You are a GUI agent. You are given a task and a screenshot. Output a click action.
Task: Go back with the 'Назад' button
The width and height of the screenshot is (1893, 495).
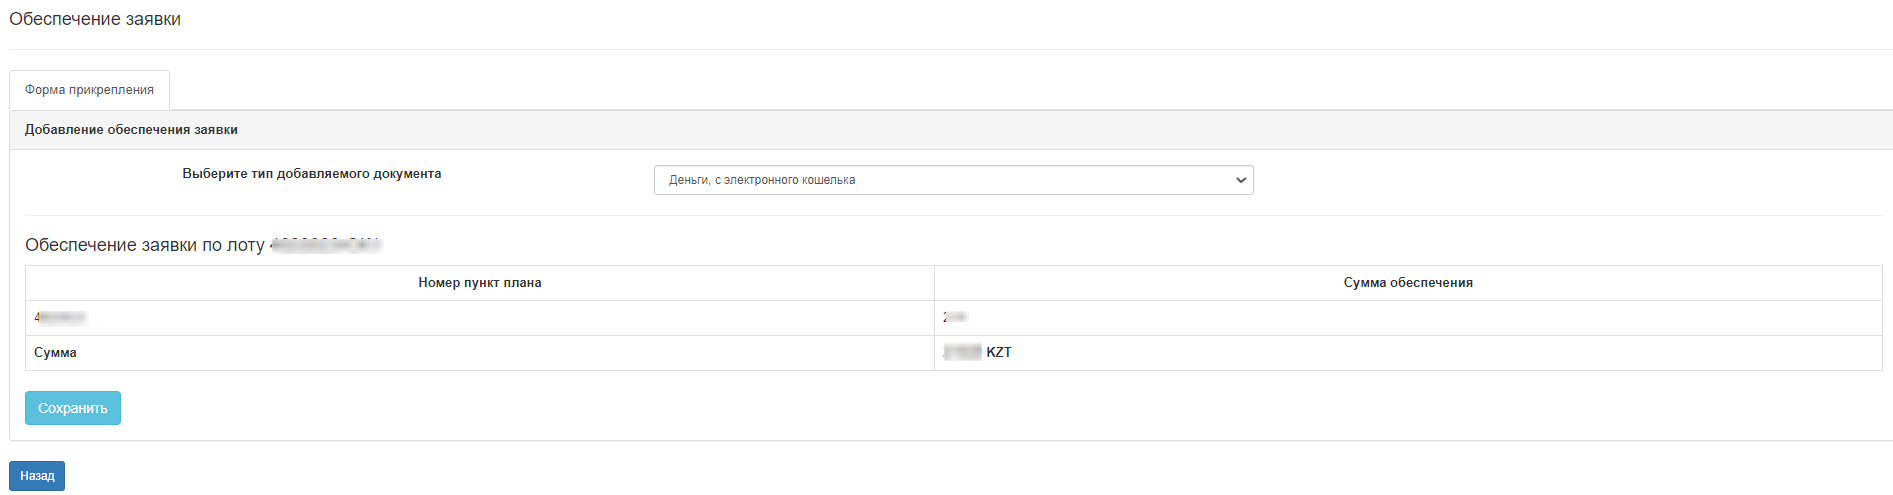37,476
